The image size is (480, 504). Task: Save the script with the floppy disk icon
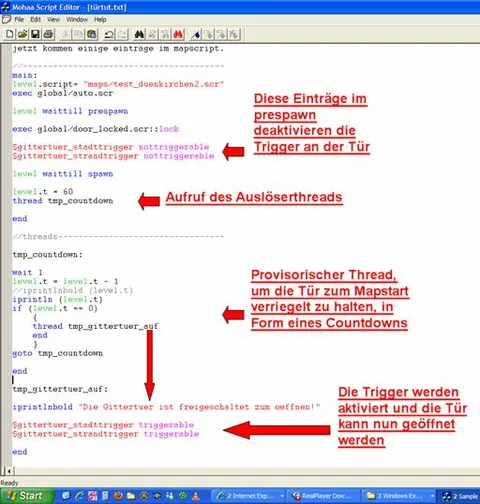click(x=35, y=34)
